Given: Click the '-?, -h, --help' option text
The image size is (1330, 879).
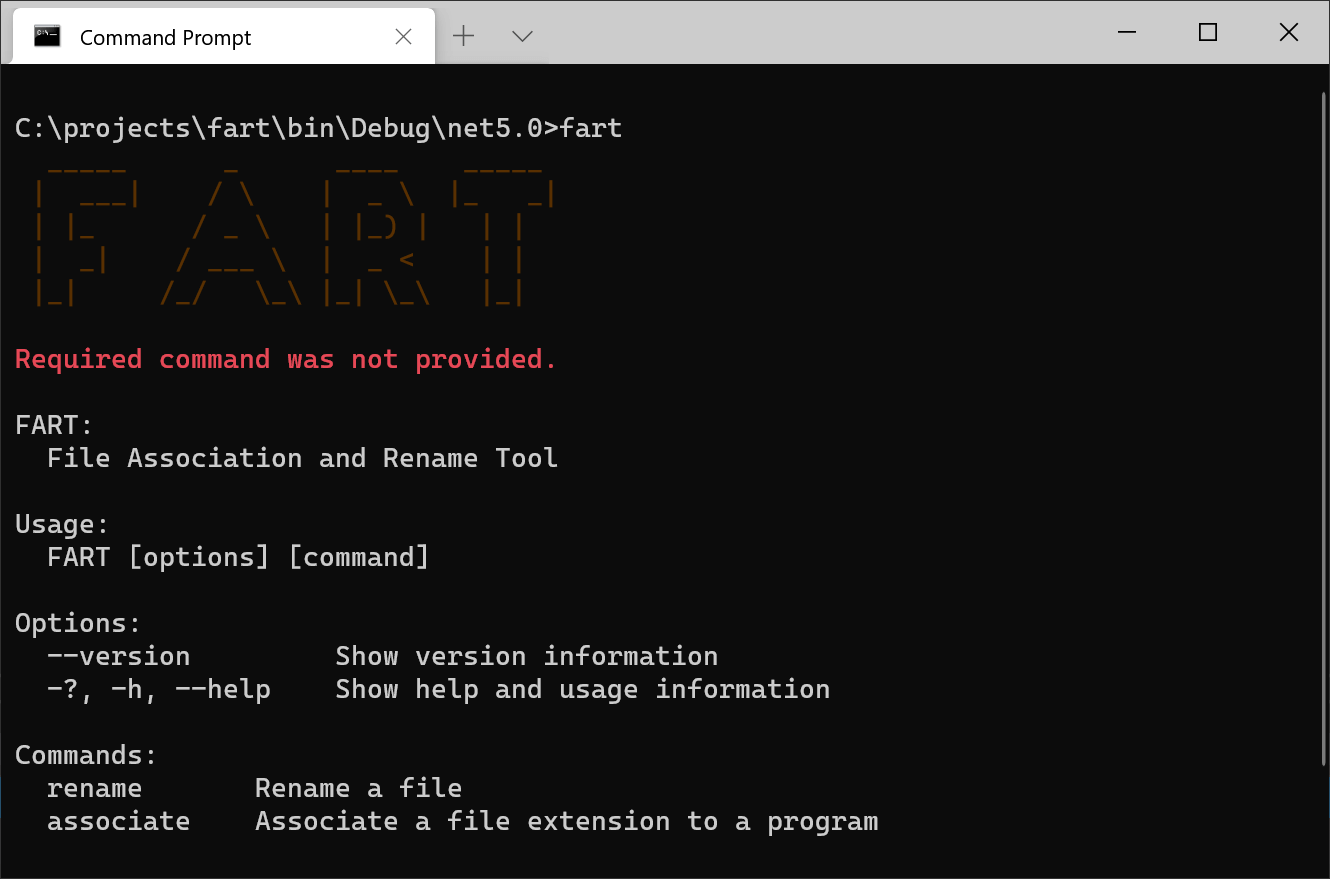Looking at the screenshot, I should point(158,689).
